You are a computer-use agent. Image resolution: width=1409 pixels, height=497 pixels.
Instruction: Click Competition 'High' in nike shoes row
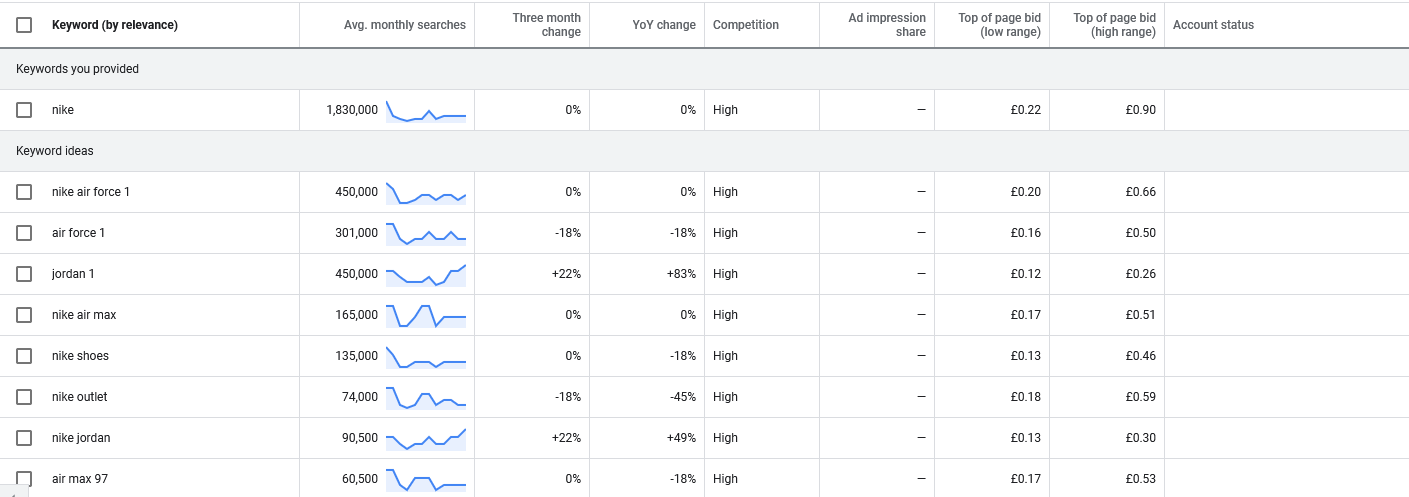click(725, 356)
